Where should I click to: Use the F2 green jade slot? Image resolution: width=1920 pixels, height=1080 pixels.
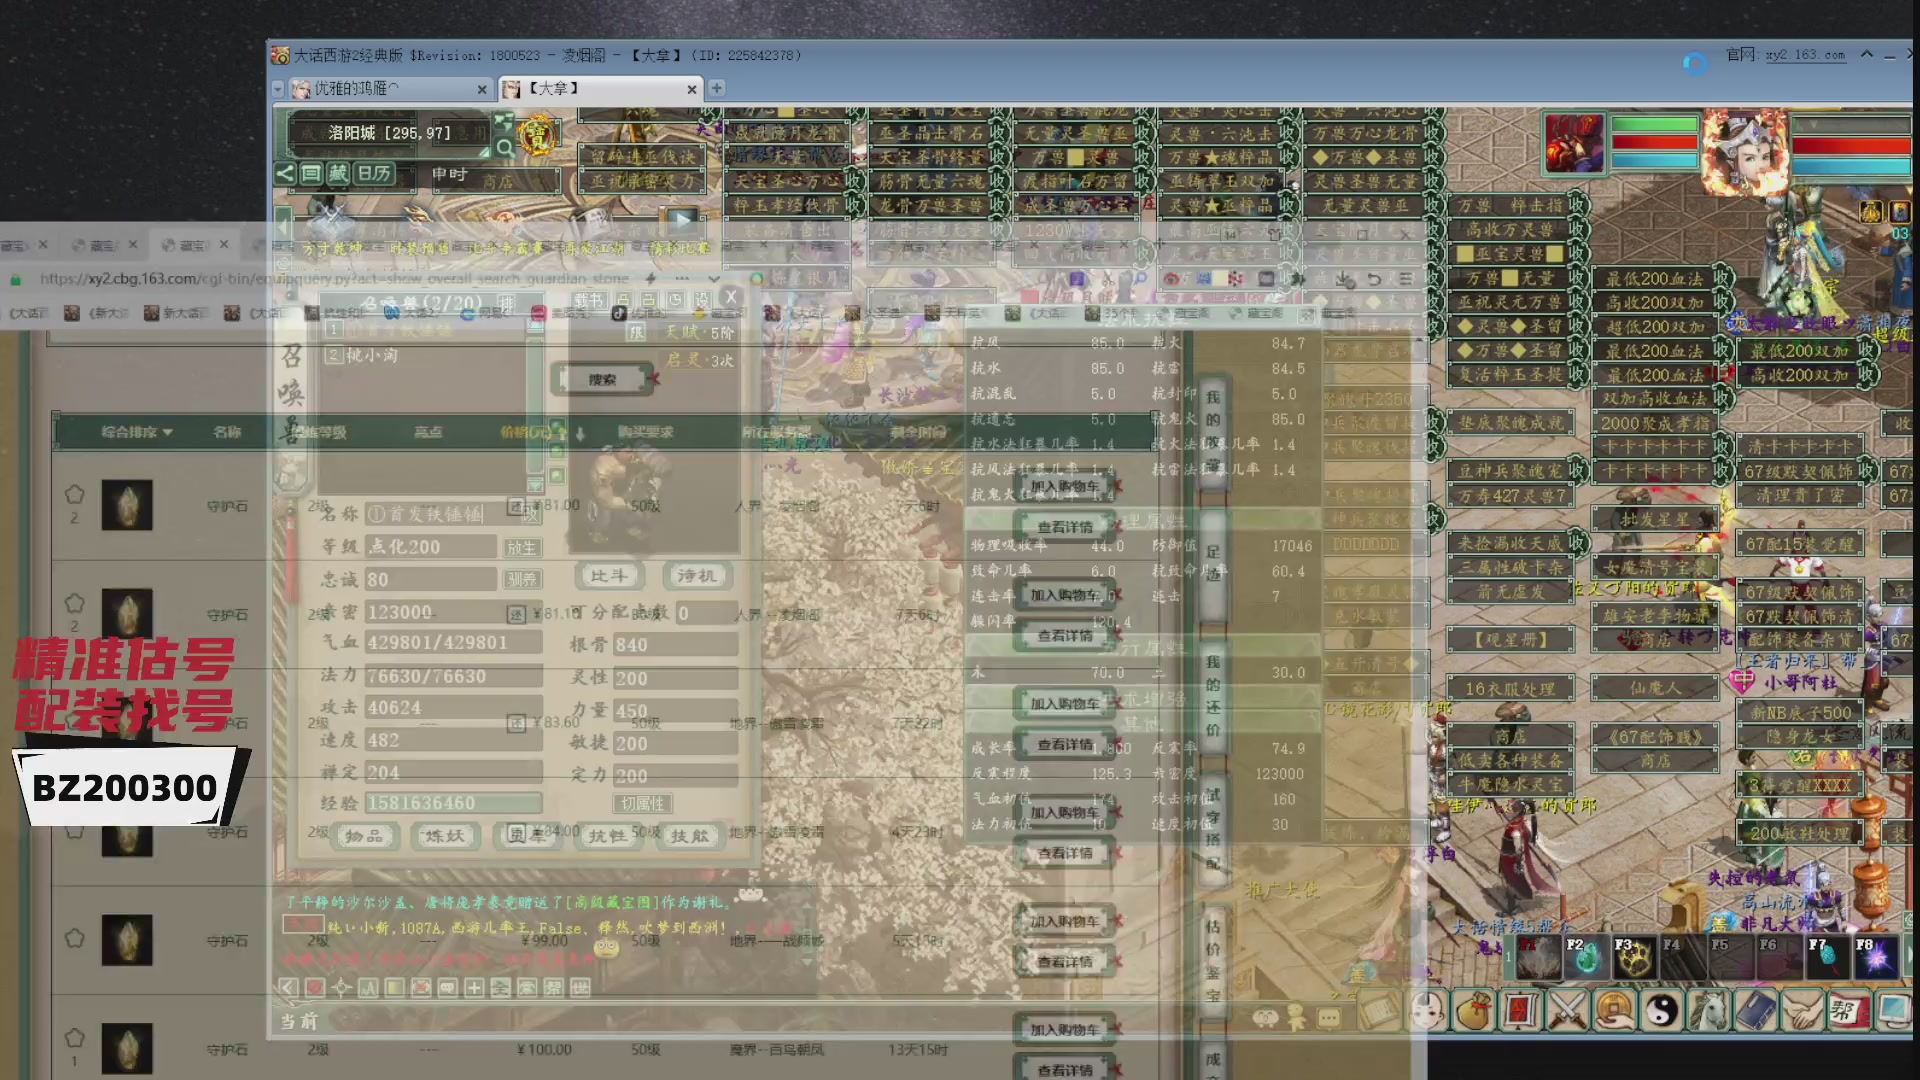(x=1586, y=957)
